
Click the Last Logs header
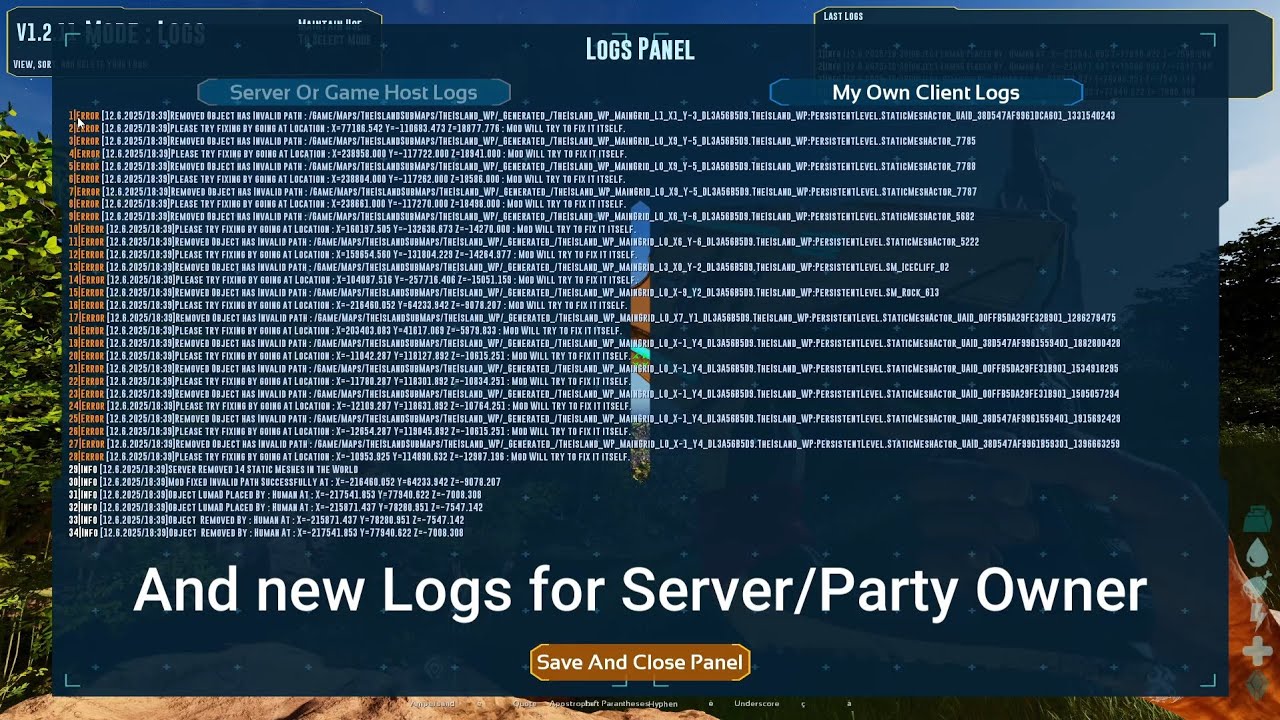pyautogui.click(x=843, y=16)
